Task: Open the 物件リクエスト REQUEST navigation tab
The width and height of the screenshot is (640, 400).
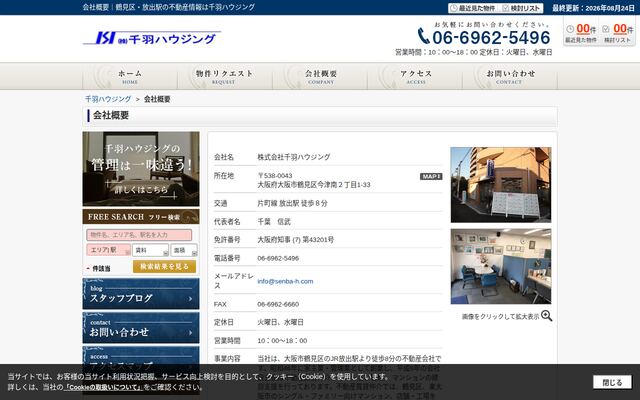Action: pos(224,76)
